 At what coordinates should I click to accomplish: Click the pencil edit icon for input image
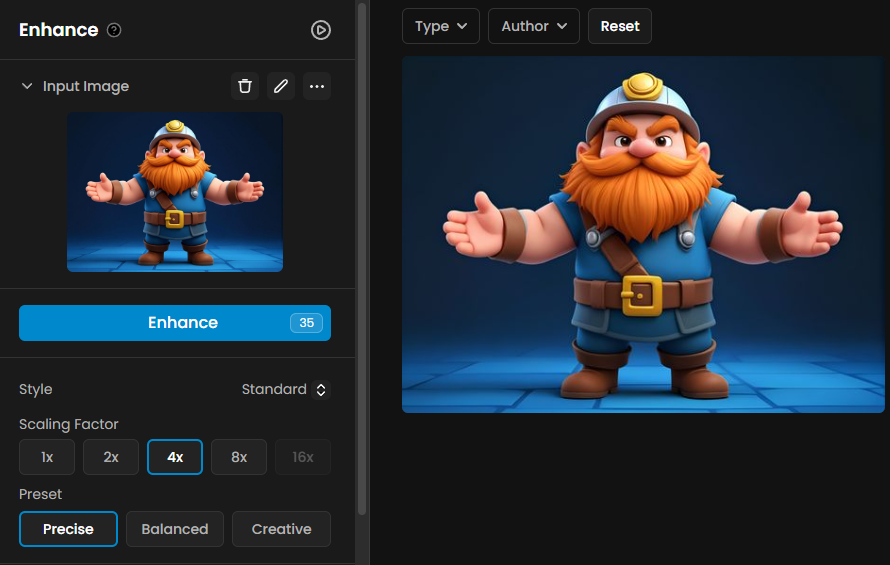pyautogui.click(x=281, y=86)
